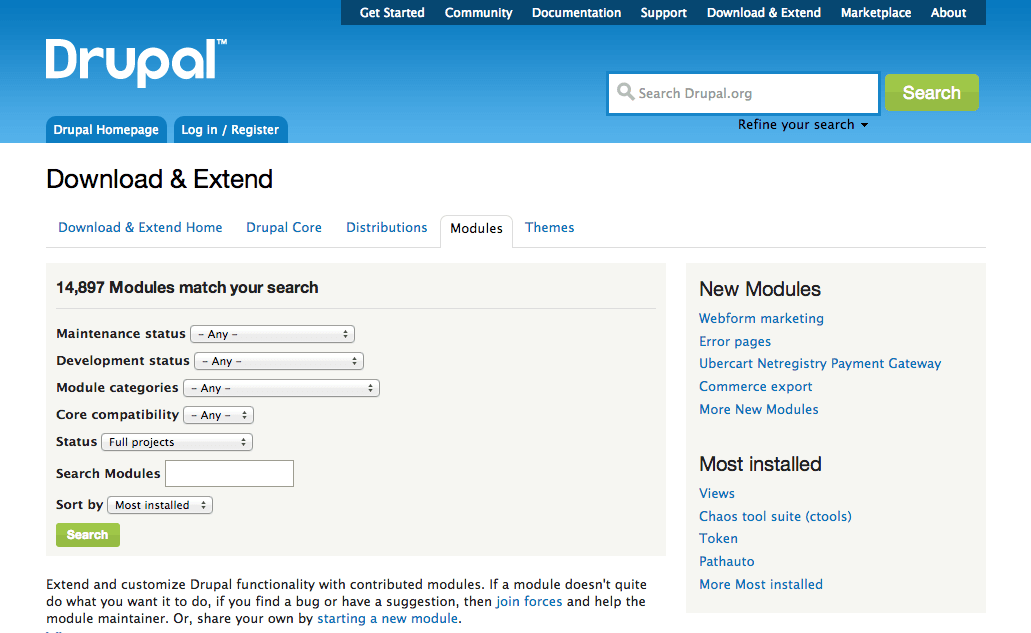
Task: Open the Core compatibility dropdown
Action: (218, 415)
